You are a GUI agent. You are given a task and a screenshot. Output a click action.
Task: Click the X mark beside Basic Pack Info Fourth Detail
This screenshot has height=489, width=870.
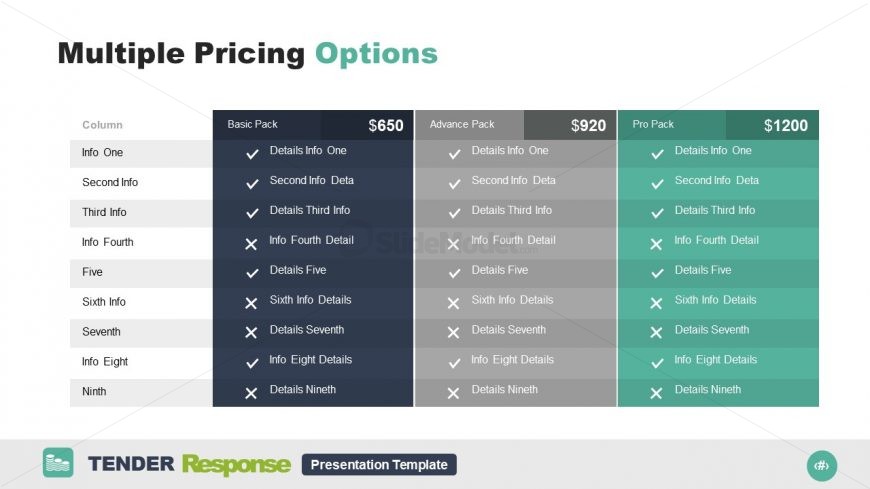pyautogui.click(x=251, y=244)
